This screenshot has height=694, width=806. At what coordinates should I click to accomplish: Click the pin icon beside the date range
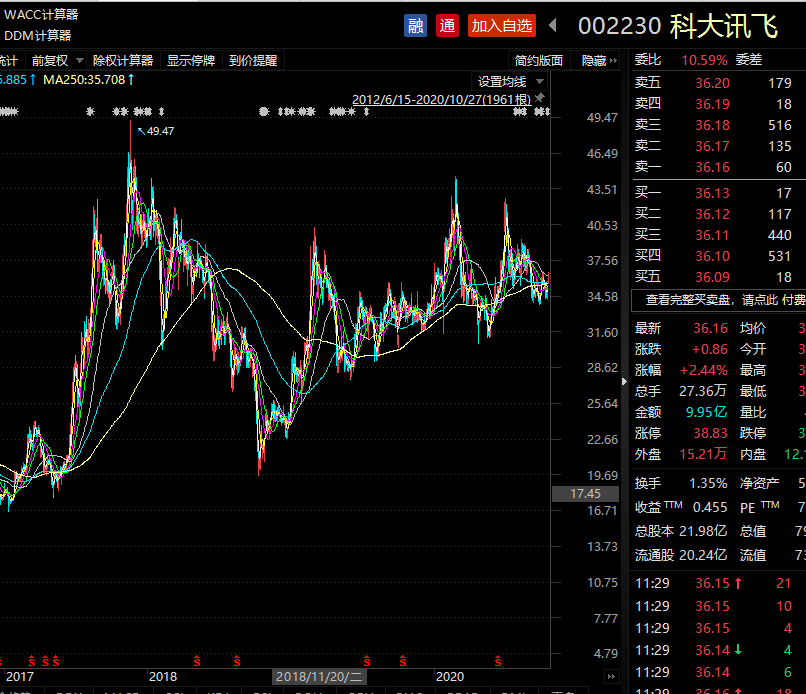point(540,98)
